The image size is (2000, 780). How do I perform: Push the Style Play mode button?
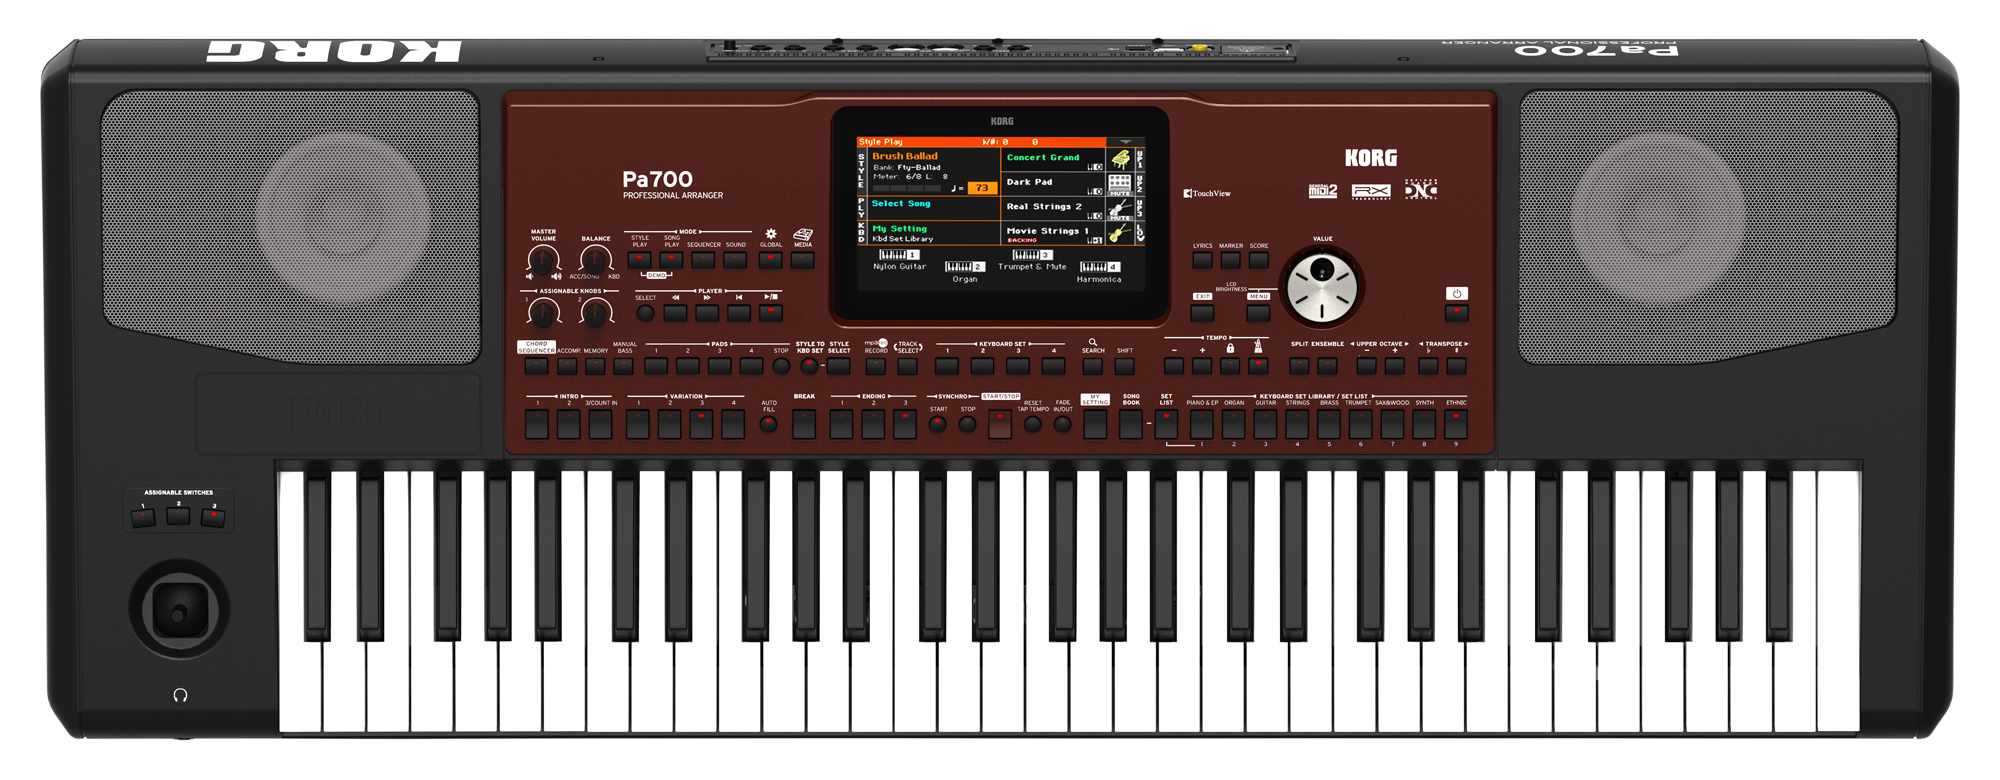pyautogui.click(x=640, y=260)
